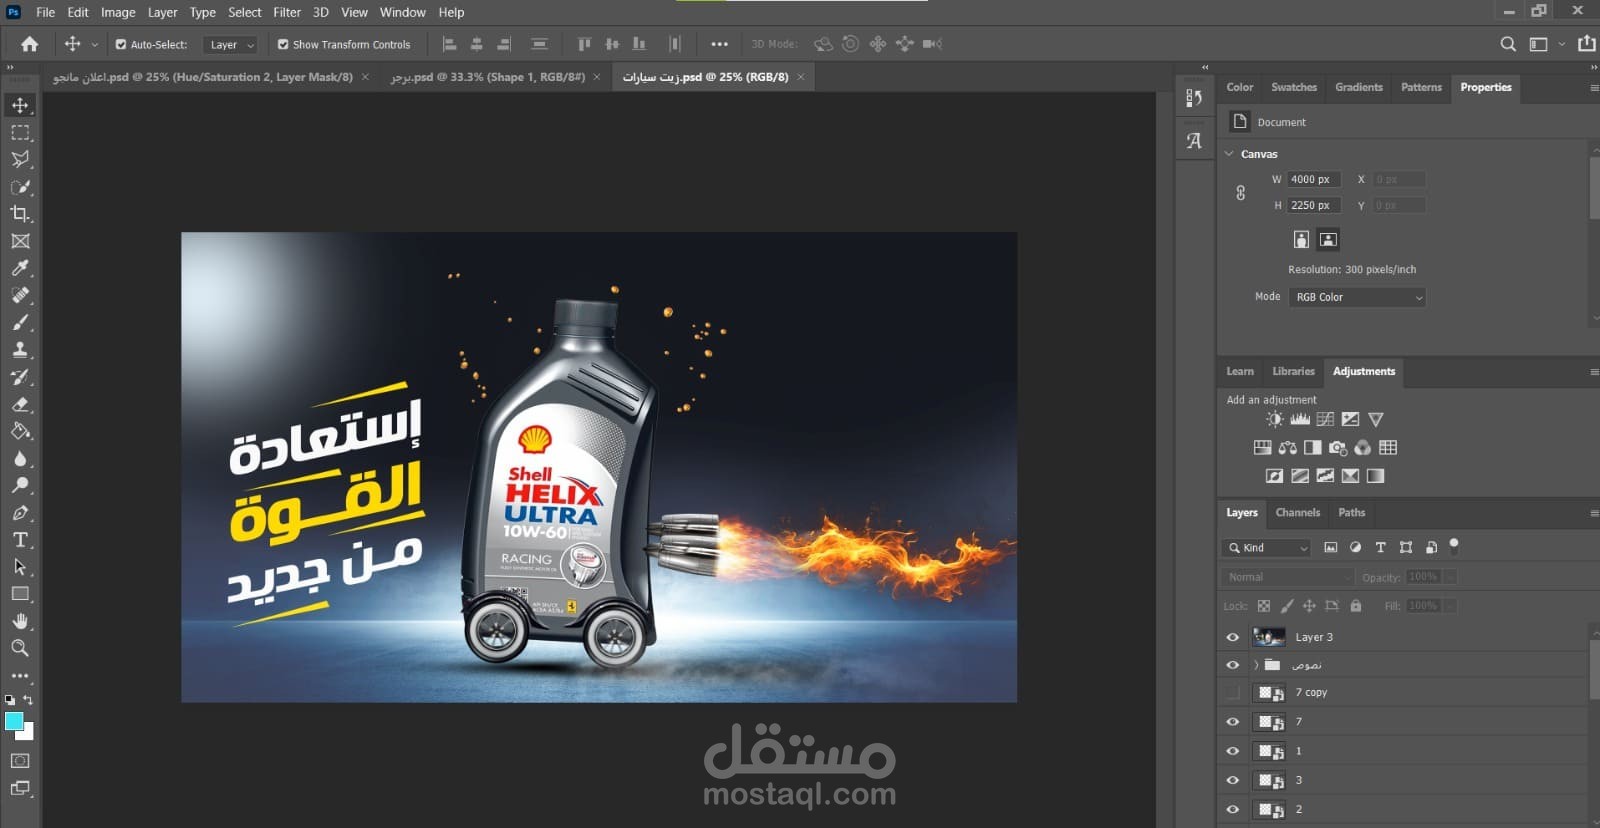Collapse the Canvas section chevron

1229,154
